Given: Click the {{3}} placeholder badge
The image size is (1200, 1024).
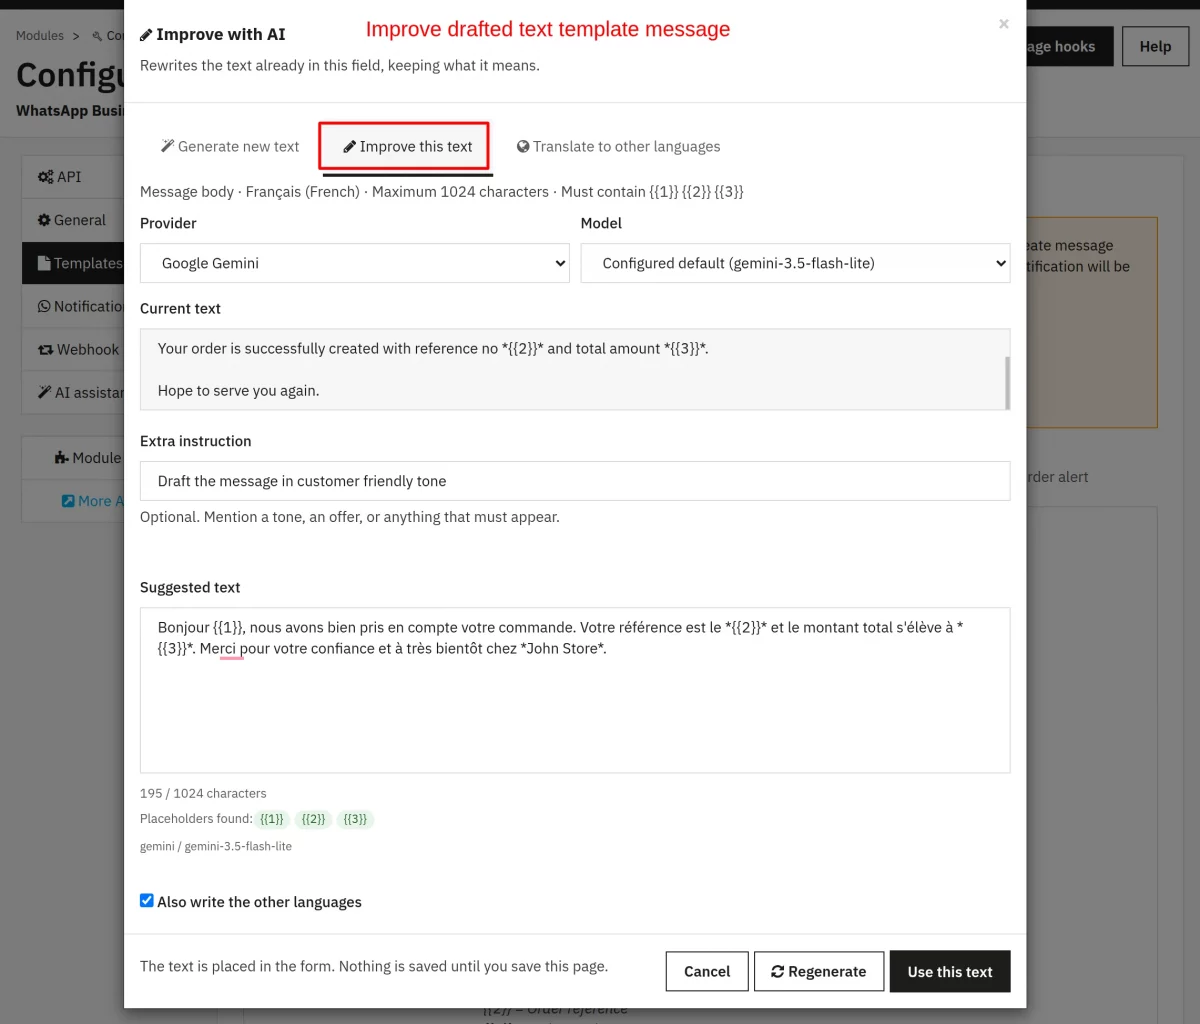Looking at the screenshot, I should point(355,819).
